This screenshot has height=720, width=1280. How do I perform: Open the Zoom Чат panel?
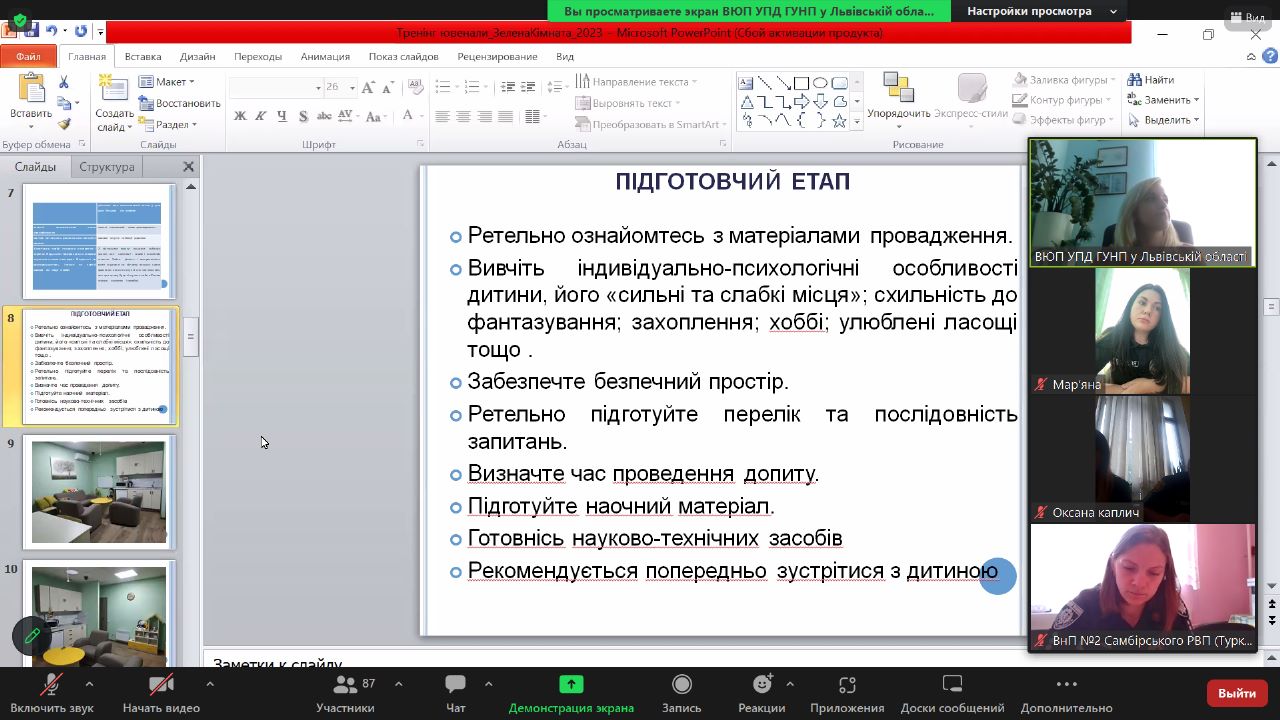pos(456,686)
